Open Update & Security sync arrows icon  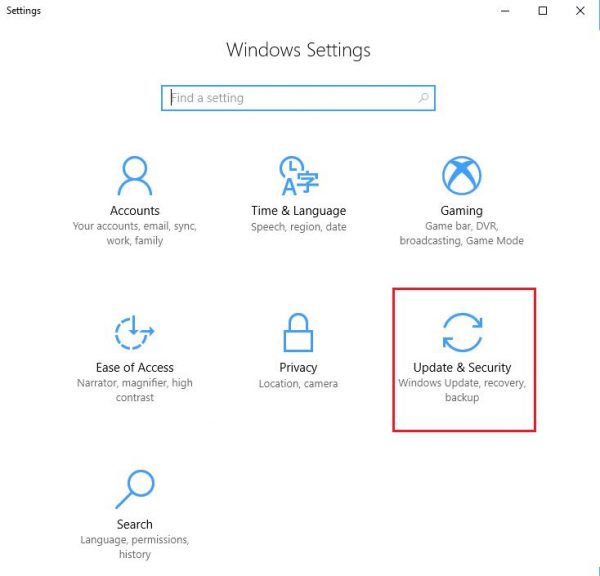(461, 333)
